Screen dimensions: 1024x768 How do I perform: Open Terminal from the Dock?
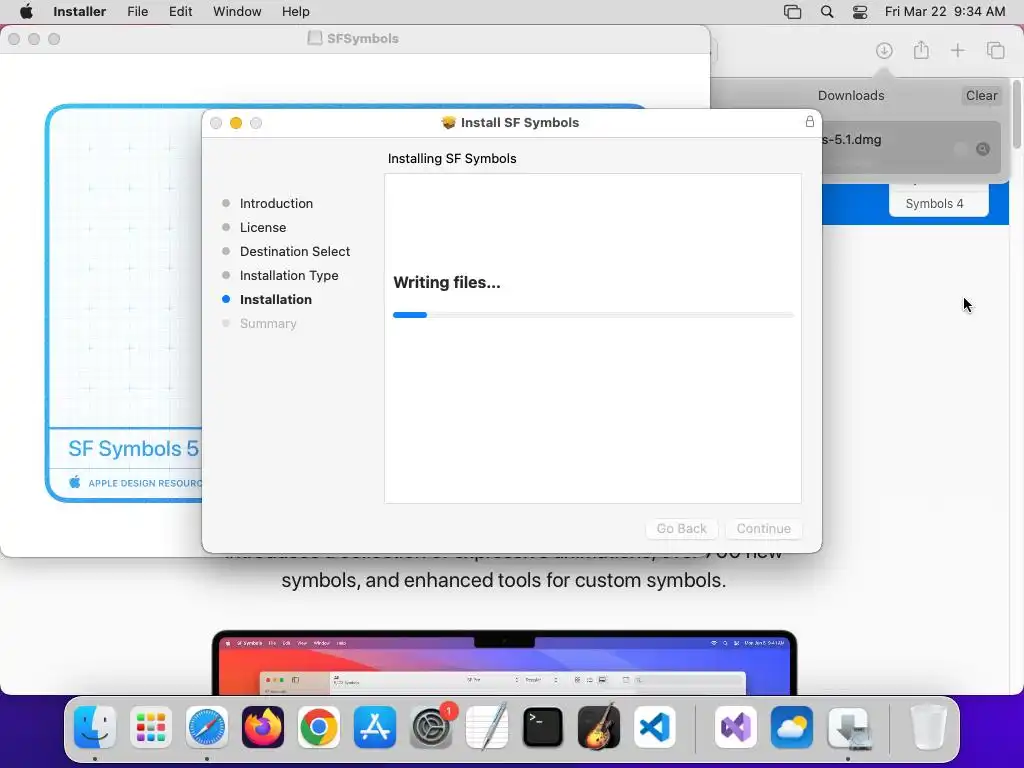543,727
